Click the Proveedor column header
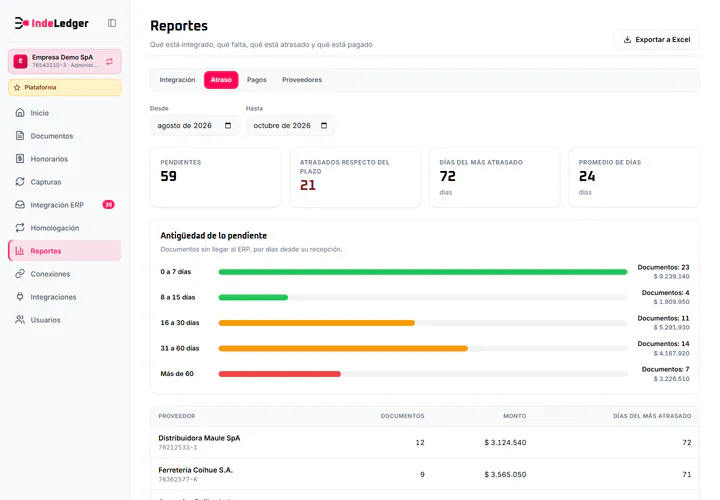Image resolution: width=720 pixels, height=500 pixels. click(x=177, y=416)
